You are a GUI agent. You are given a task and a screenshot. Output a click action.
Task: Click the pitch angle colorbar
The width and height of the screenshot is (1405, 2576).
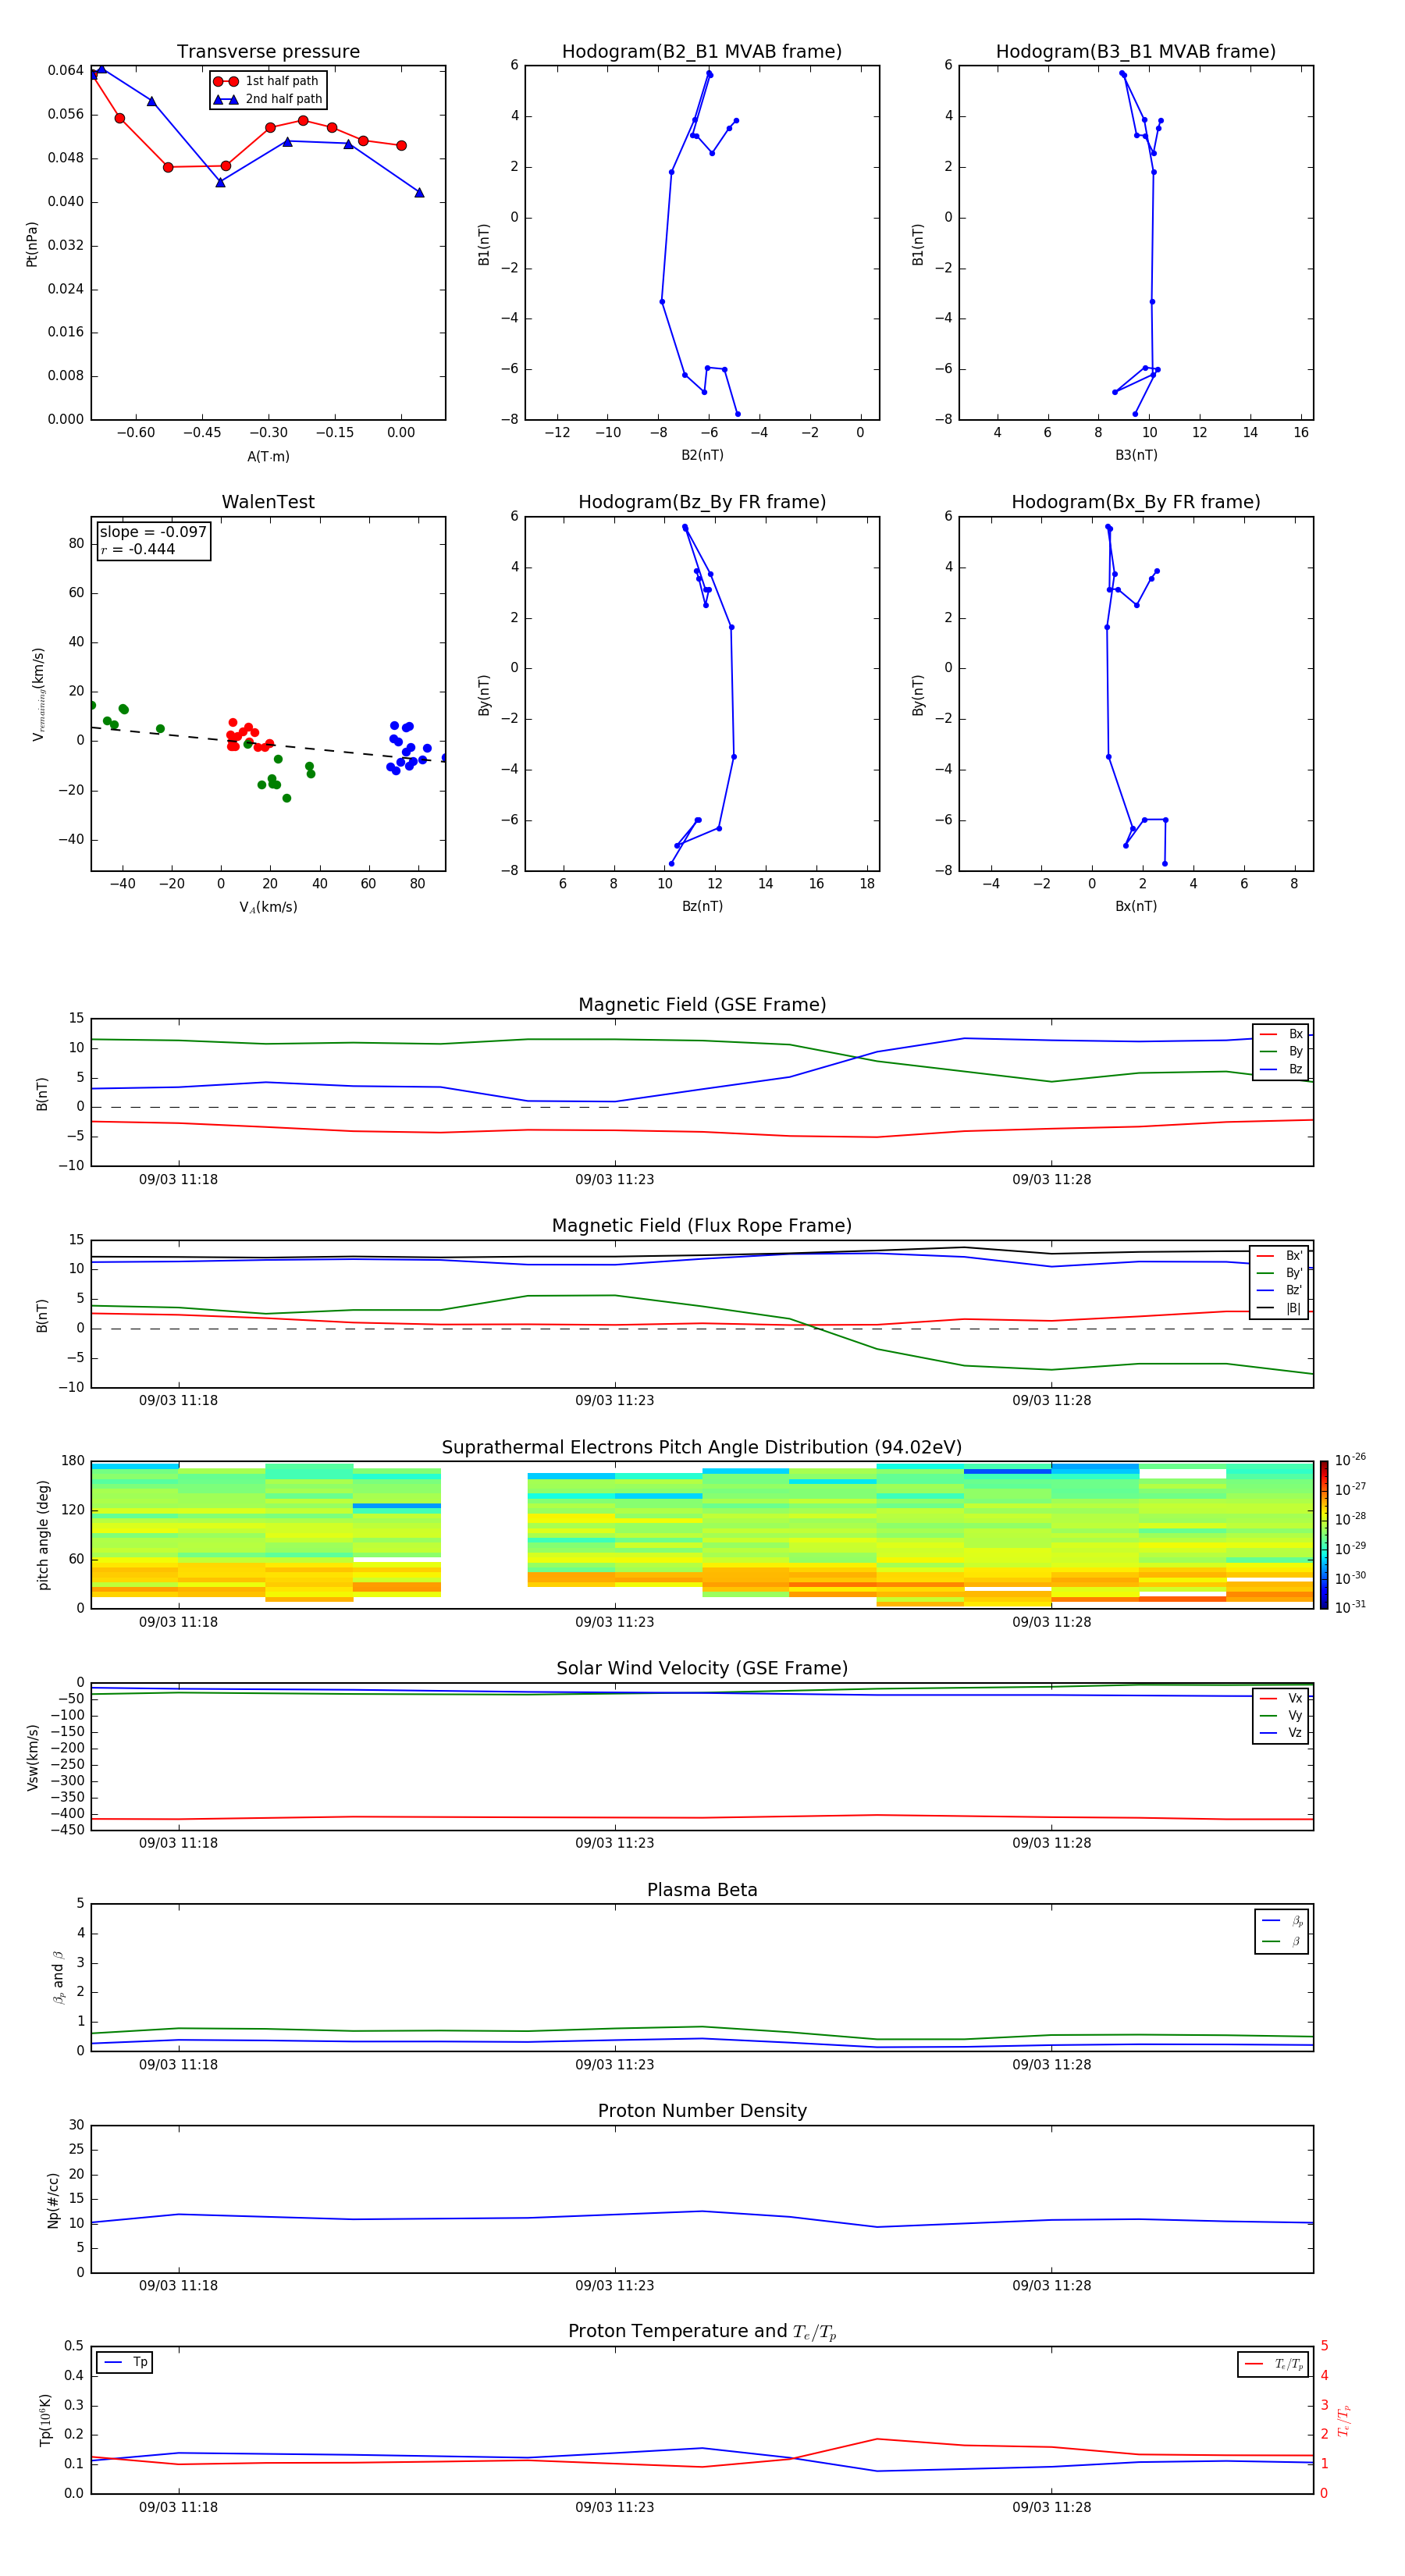point(1324,1535)
